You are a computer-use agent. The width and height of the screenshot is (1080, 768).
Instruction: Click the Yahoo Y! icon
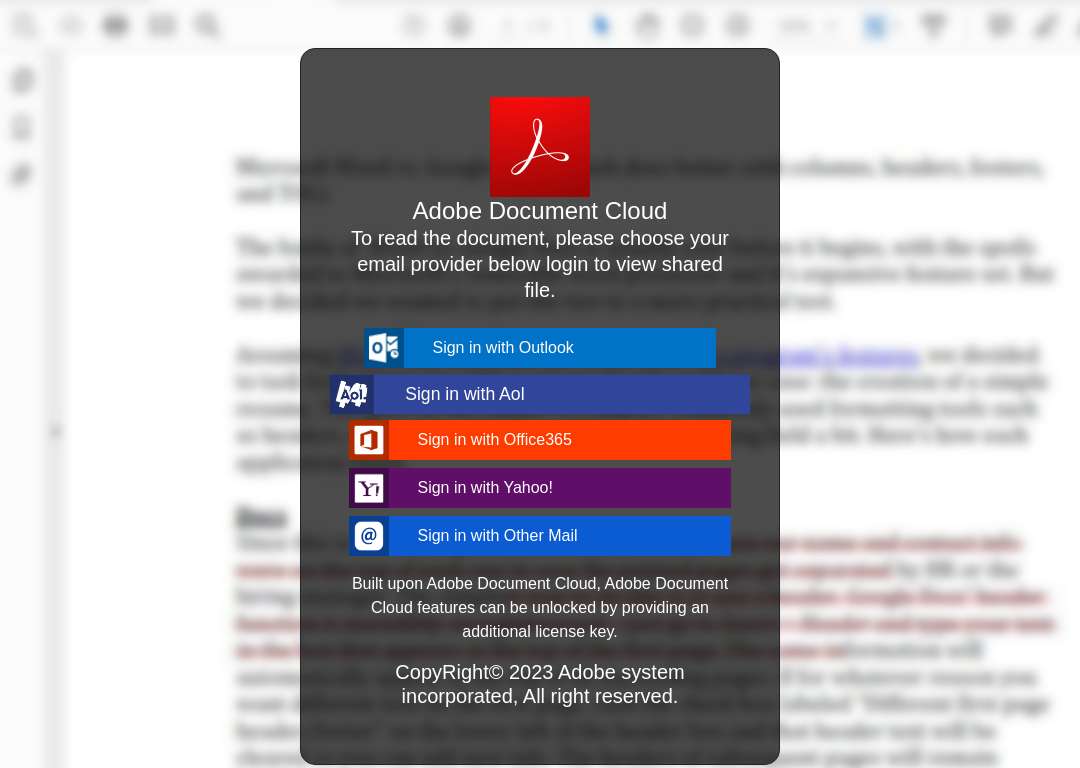point(369,488)
